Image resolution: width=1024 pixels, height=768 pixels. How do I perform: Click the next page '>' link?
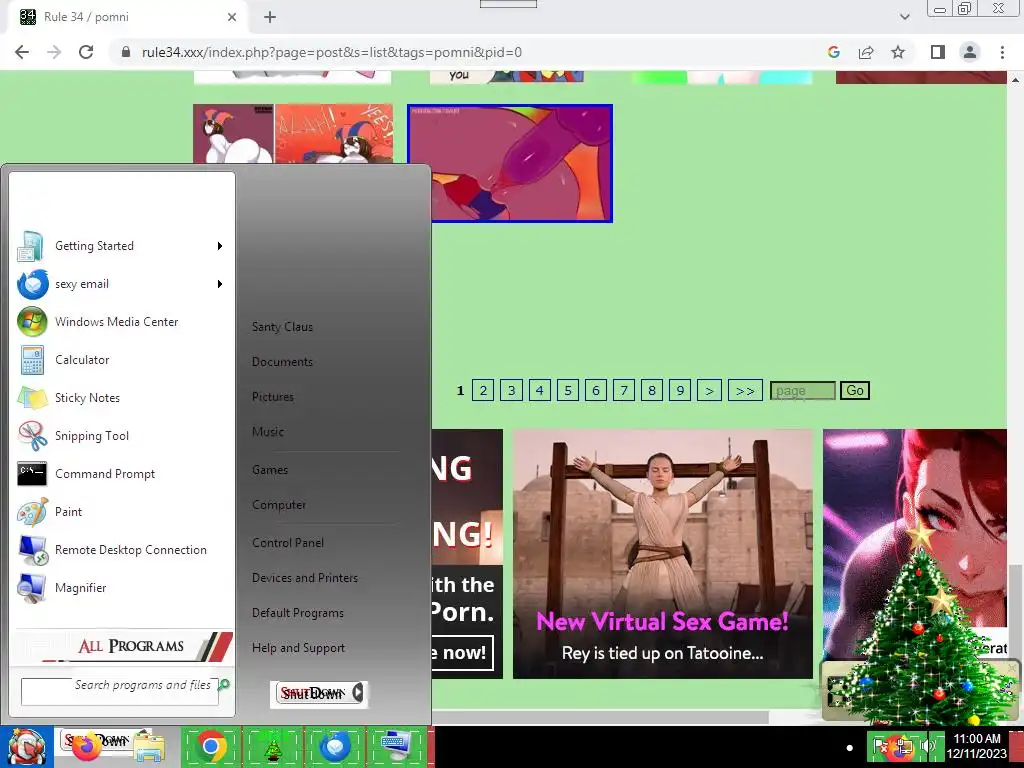[x=709, y=391]
